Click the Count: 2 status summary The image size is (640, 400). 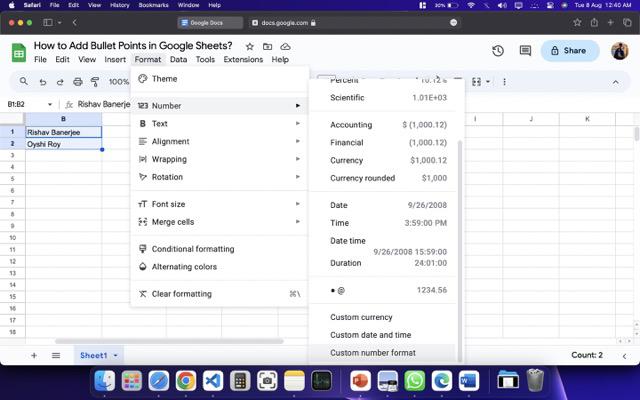point(587,355)
